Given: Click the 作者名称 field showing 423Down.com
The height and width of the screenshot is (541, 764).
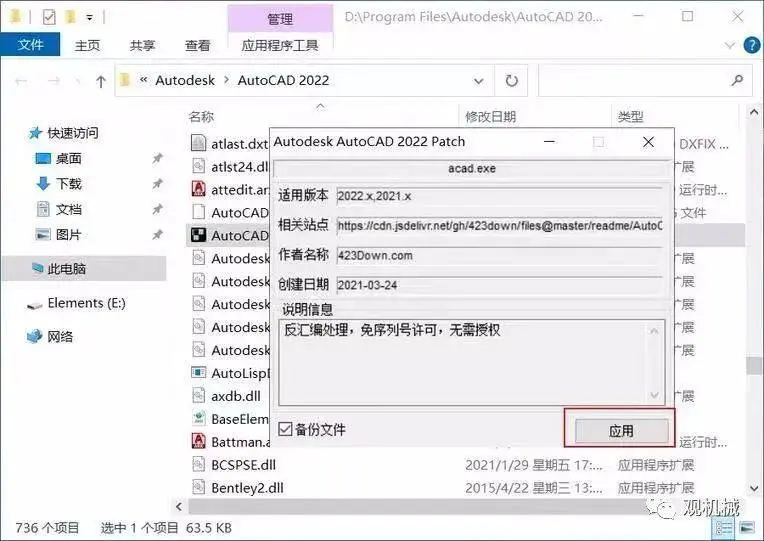Looking at the screenshot, I should click(499, 255).
